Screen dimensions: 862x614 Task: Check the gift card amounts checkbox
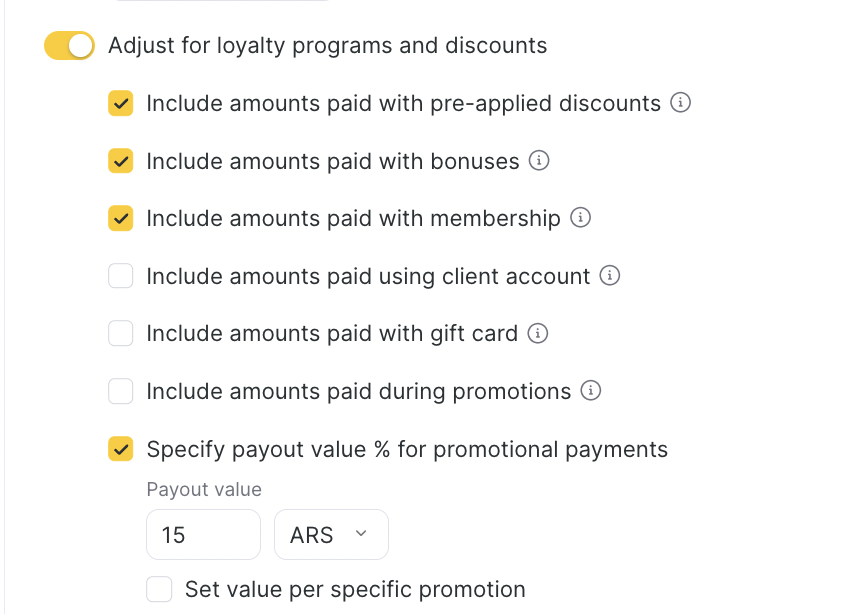(x=121, y=334)
